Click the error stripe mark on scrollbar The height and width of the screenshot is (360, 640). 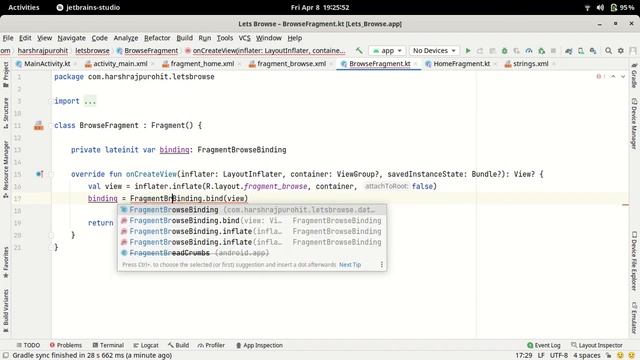click(625, 205)
